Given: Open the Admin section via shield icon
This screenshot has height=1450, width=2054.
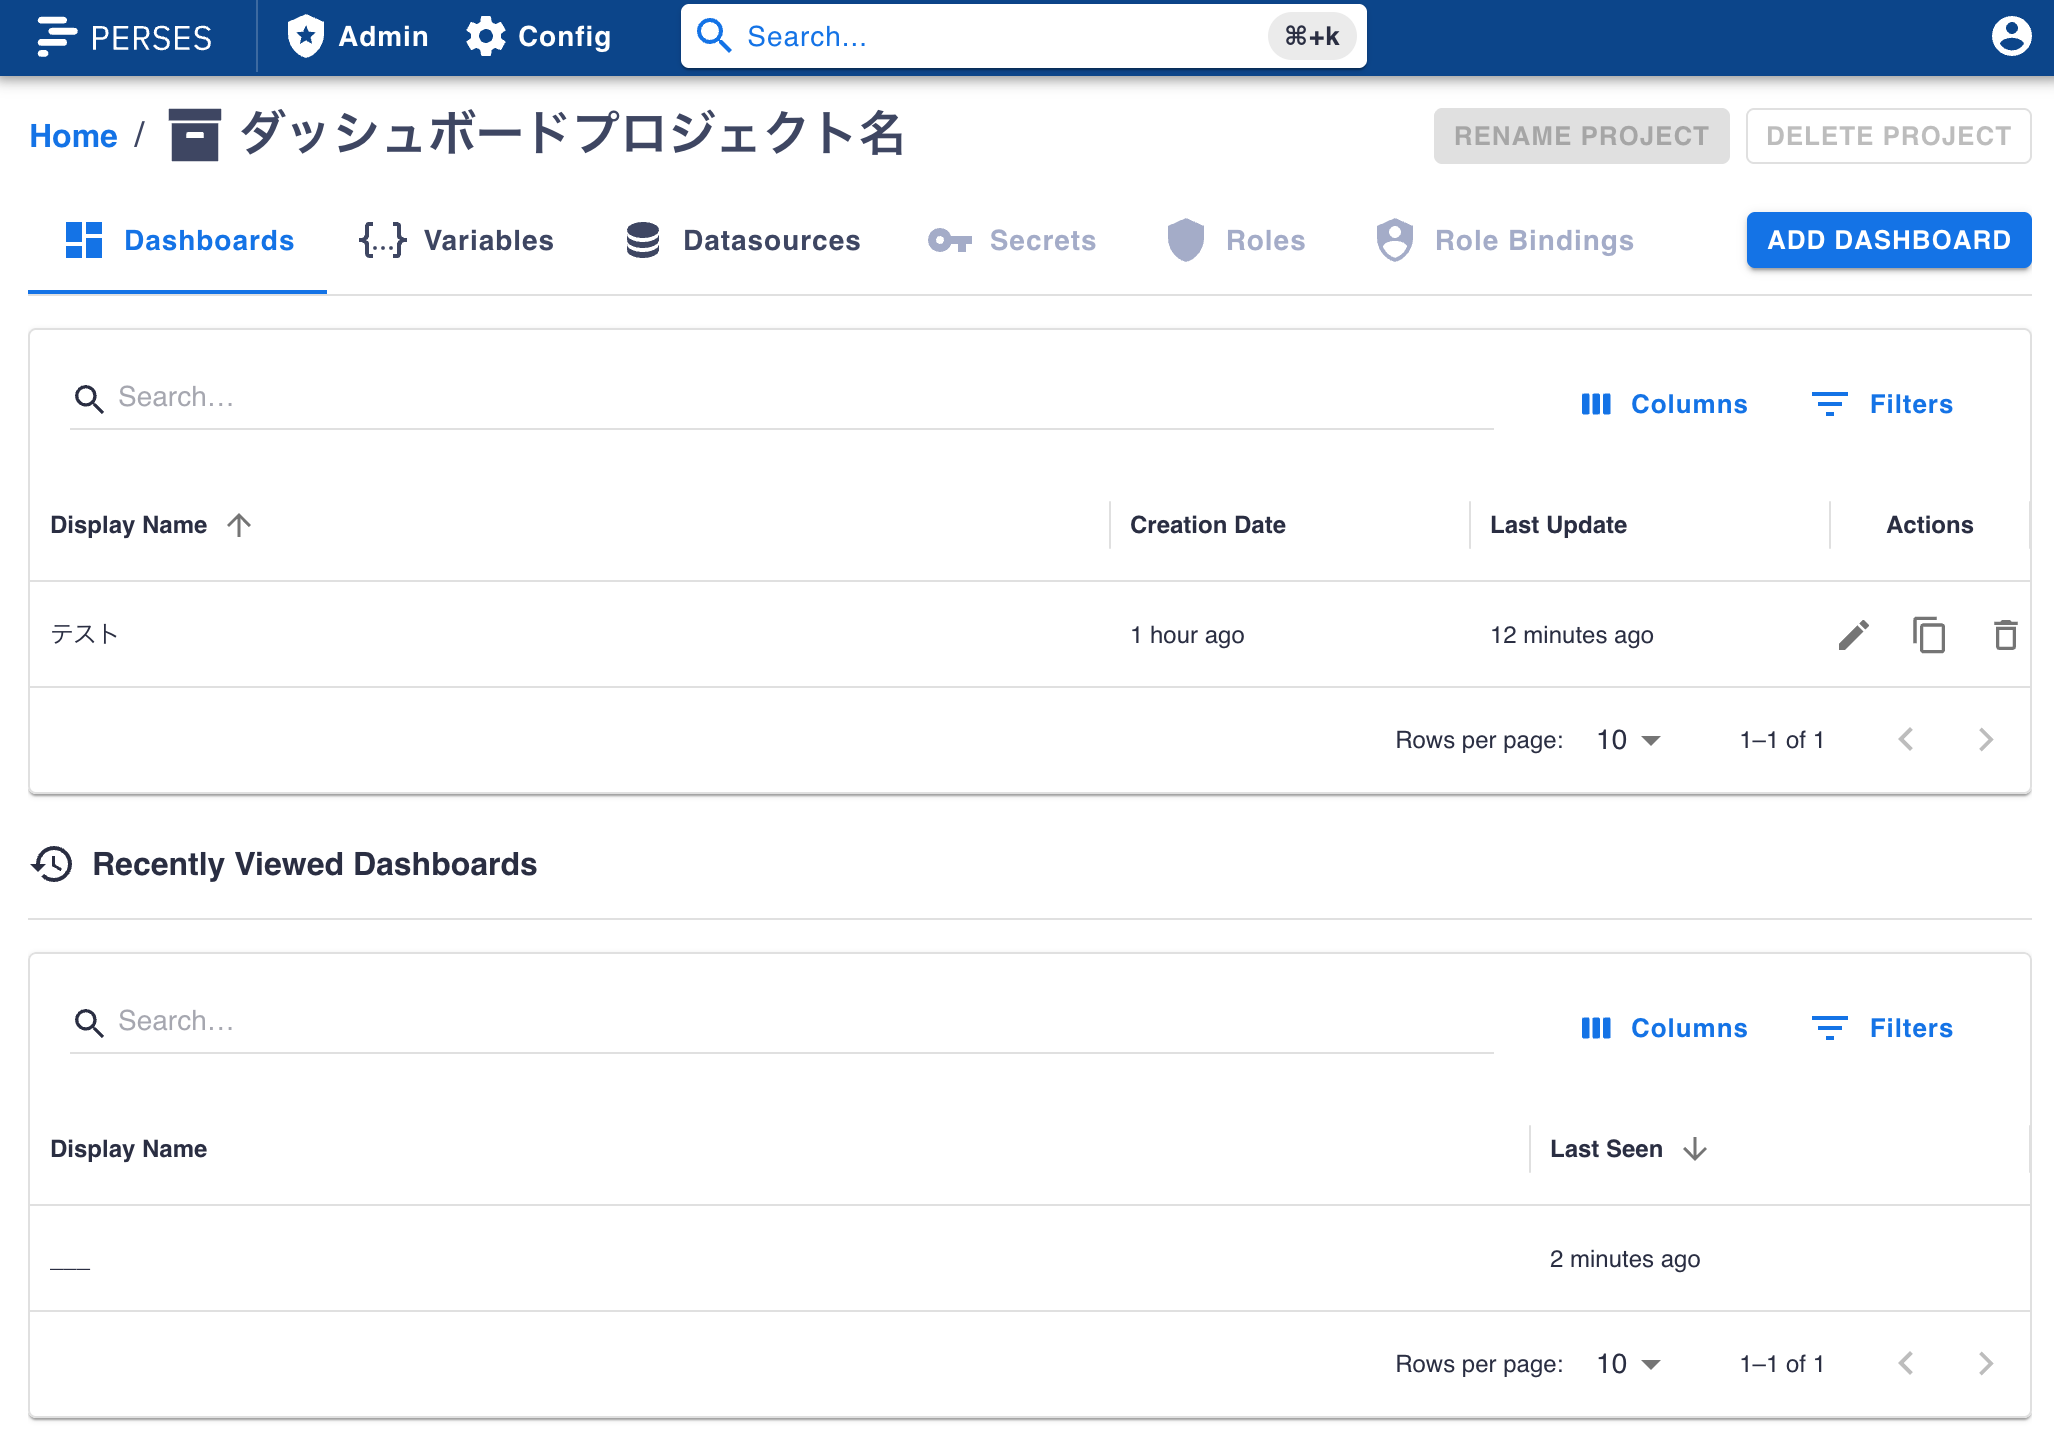Looking at the screenshot, I should point(305,36).
